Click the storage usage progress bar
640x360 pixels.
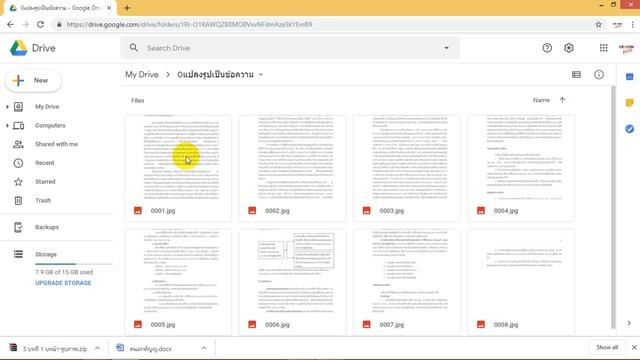click(x=73, y=264)
